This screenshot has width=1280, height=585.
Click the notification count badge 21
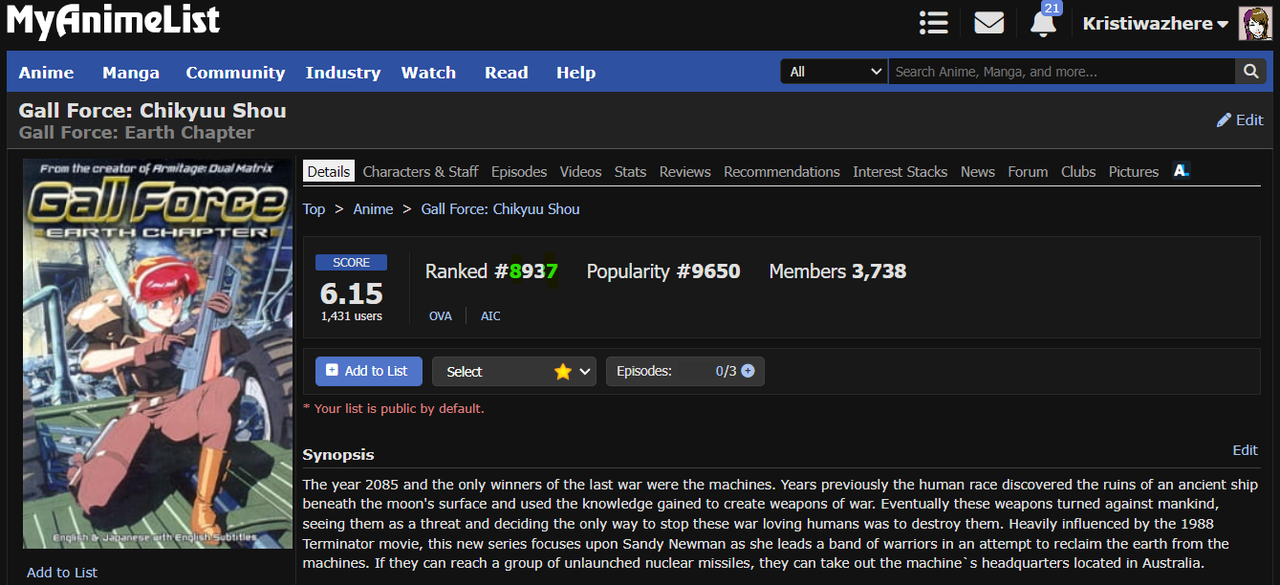pos(1050,8)
